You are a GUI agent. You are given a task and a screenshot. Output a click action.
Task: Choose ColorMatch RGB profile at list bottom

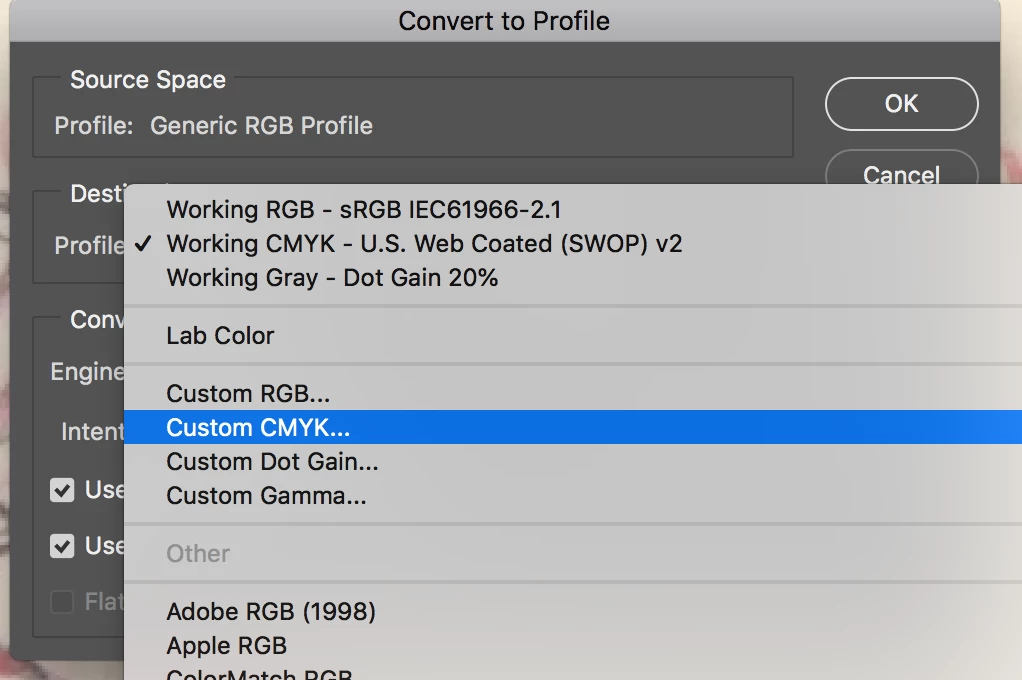(x=259, y=674)
